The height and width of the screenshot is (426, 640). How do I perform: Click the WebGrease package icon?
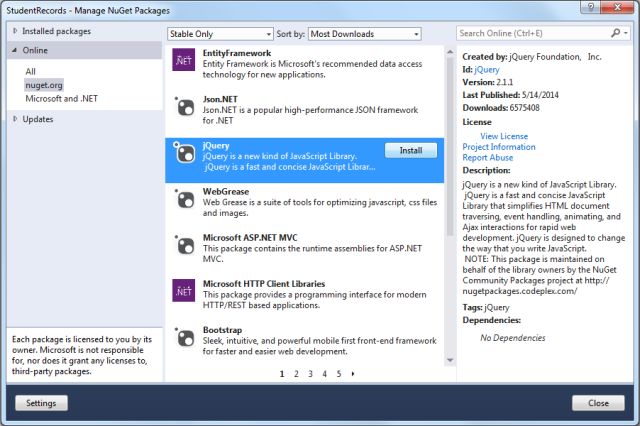[x=184, y=199]
